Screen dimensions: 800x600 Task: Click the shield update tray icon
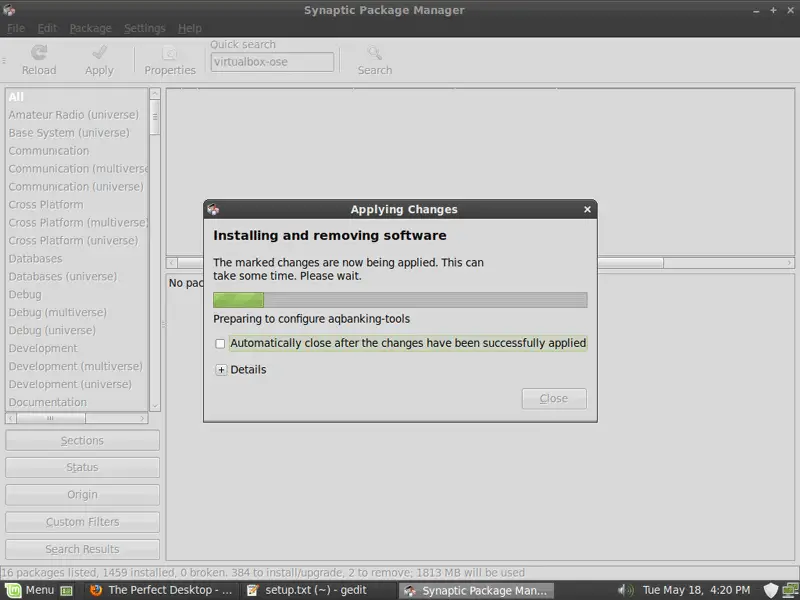click(x=770, y=590)
